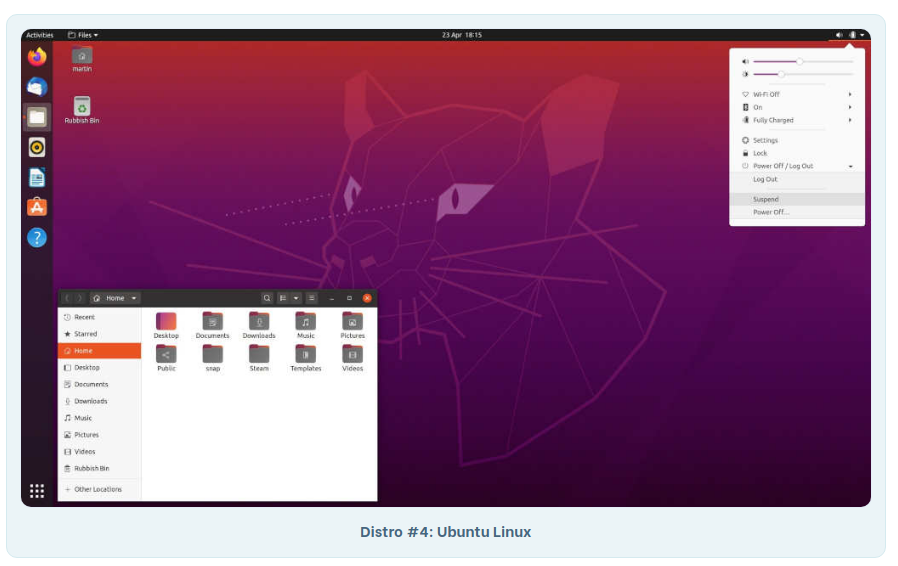Select the Rubbish Bin desktop icon
Image resolution: width=898 pixels, height=566 pixels.
pyautogui.click(x=82, y=110)
